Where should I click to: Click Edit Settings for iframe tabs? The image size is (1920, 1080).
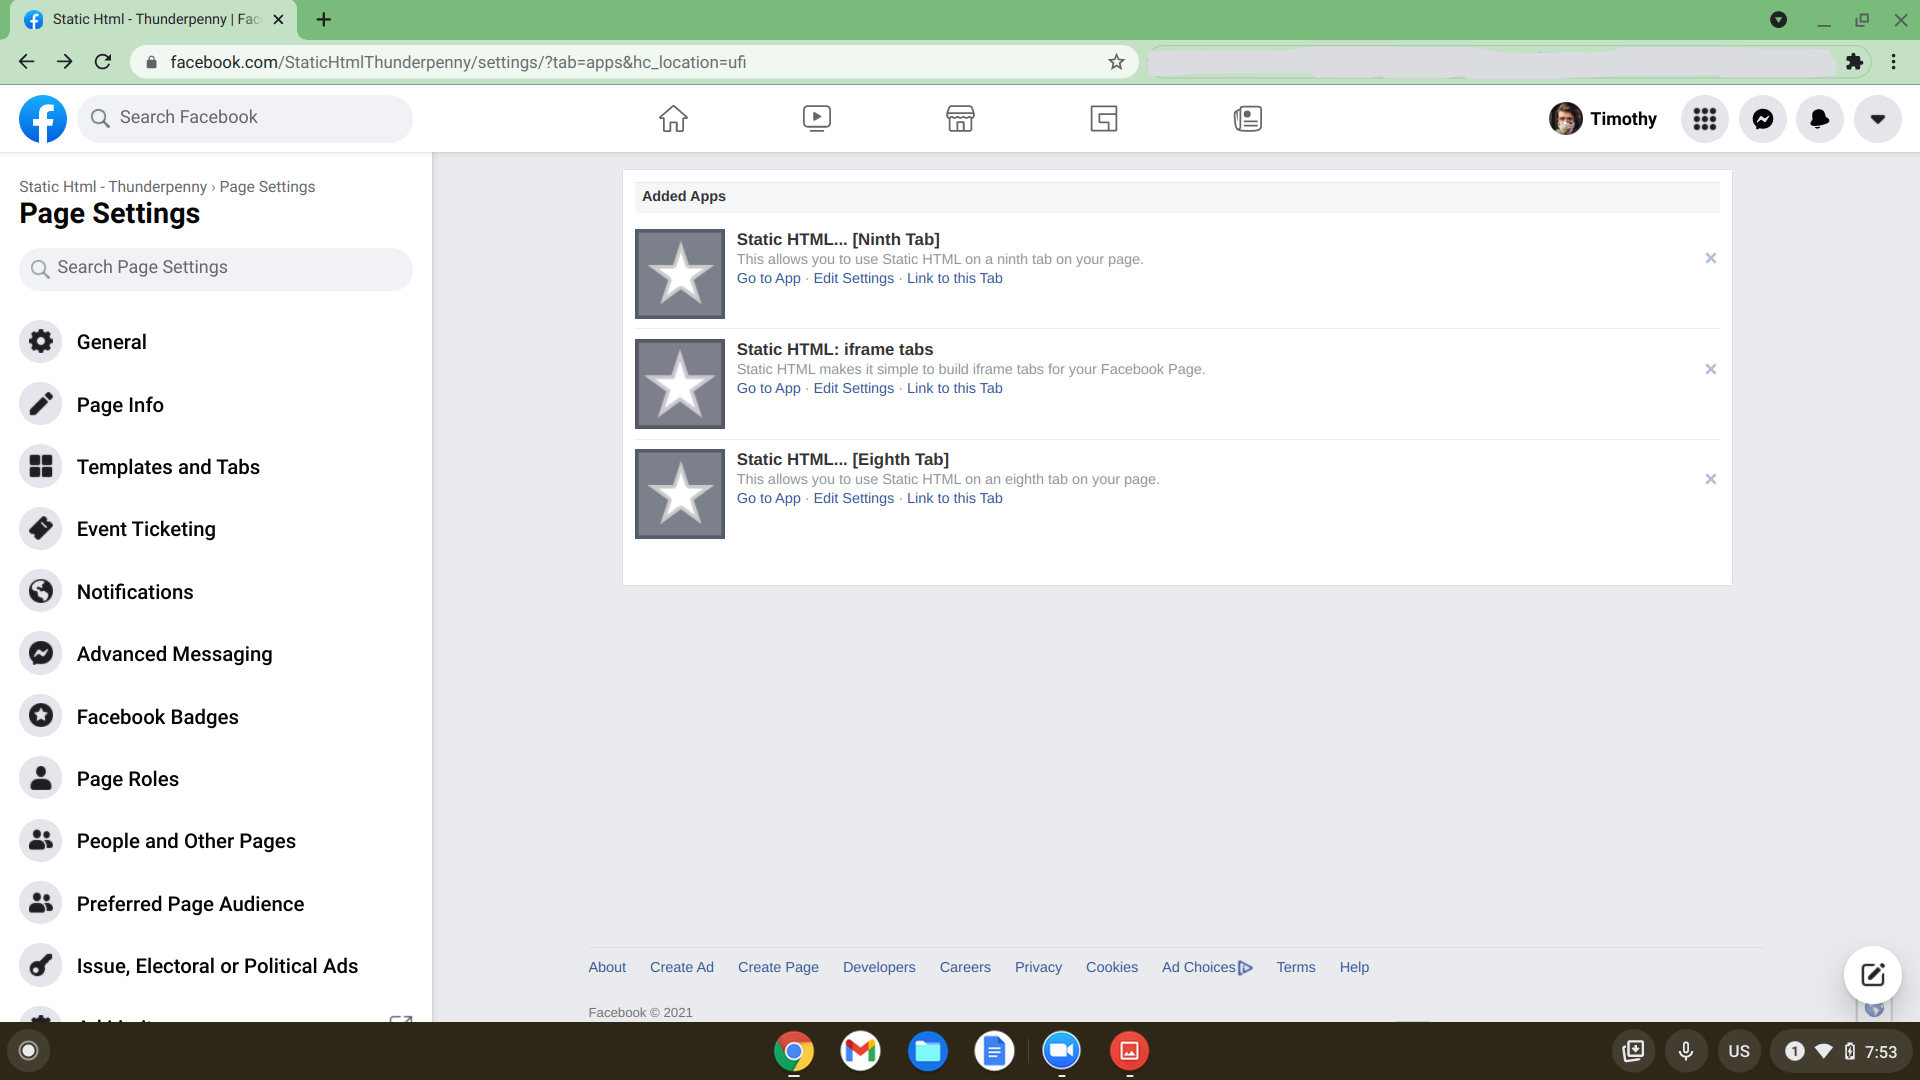click(x=853, y=388)
